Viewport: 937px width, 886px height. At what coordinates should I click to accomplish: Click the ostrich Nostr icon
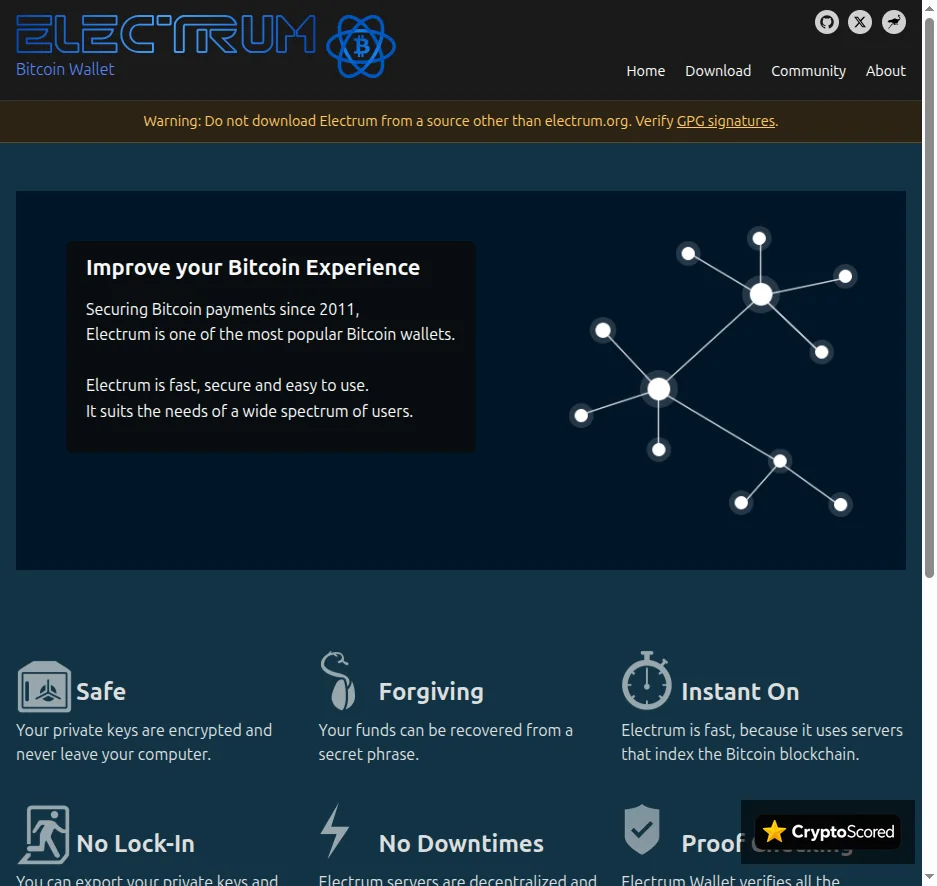pyautogui.click(x=893, y=23)
